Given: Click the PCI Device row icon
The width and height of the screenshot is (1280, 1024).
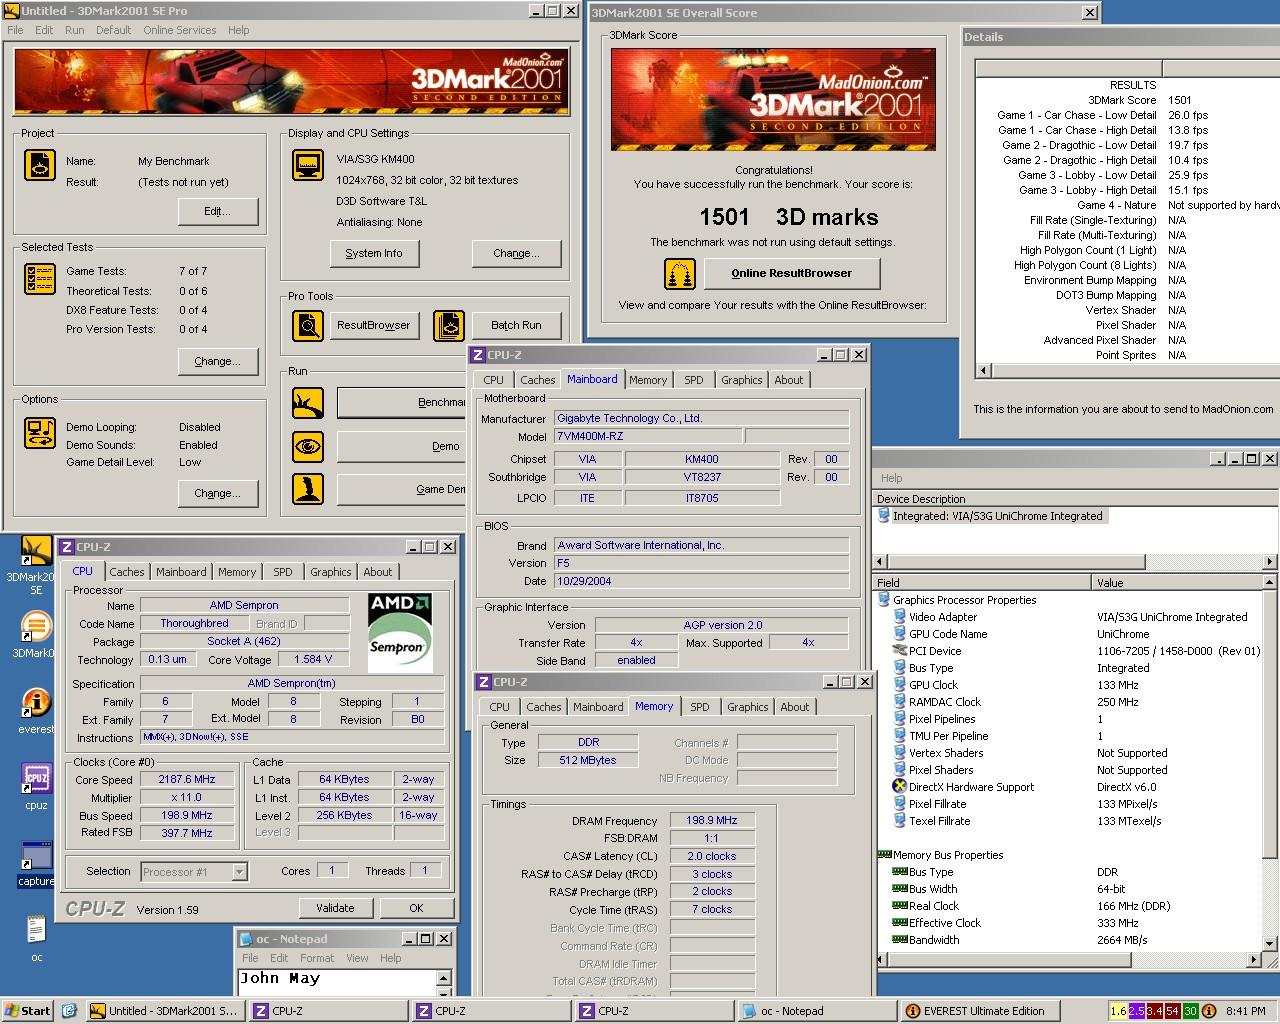Looking at the screenshot, I should tap(899, 651).
